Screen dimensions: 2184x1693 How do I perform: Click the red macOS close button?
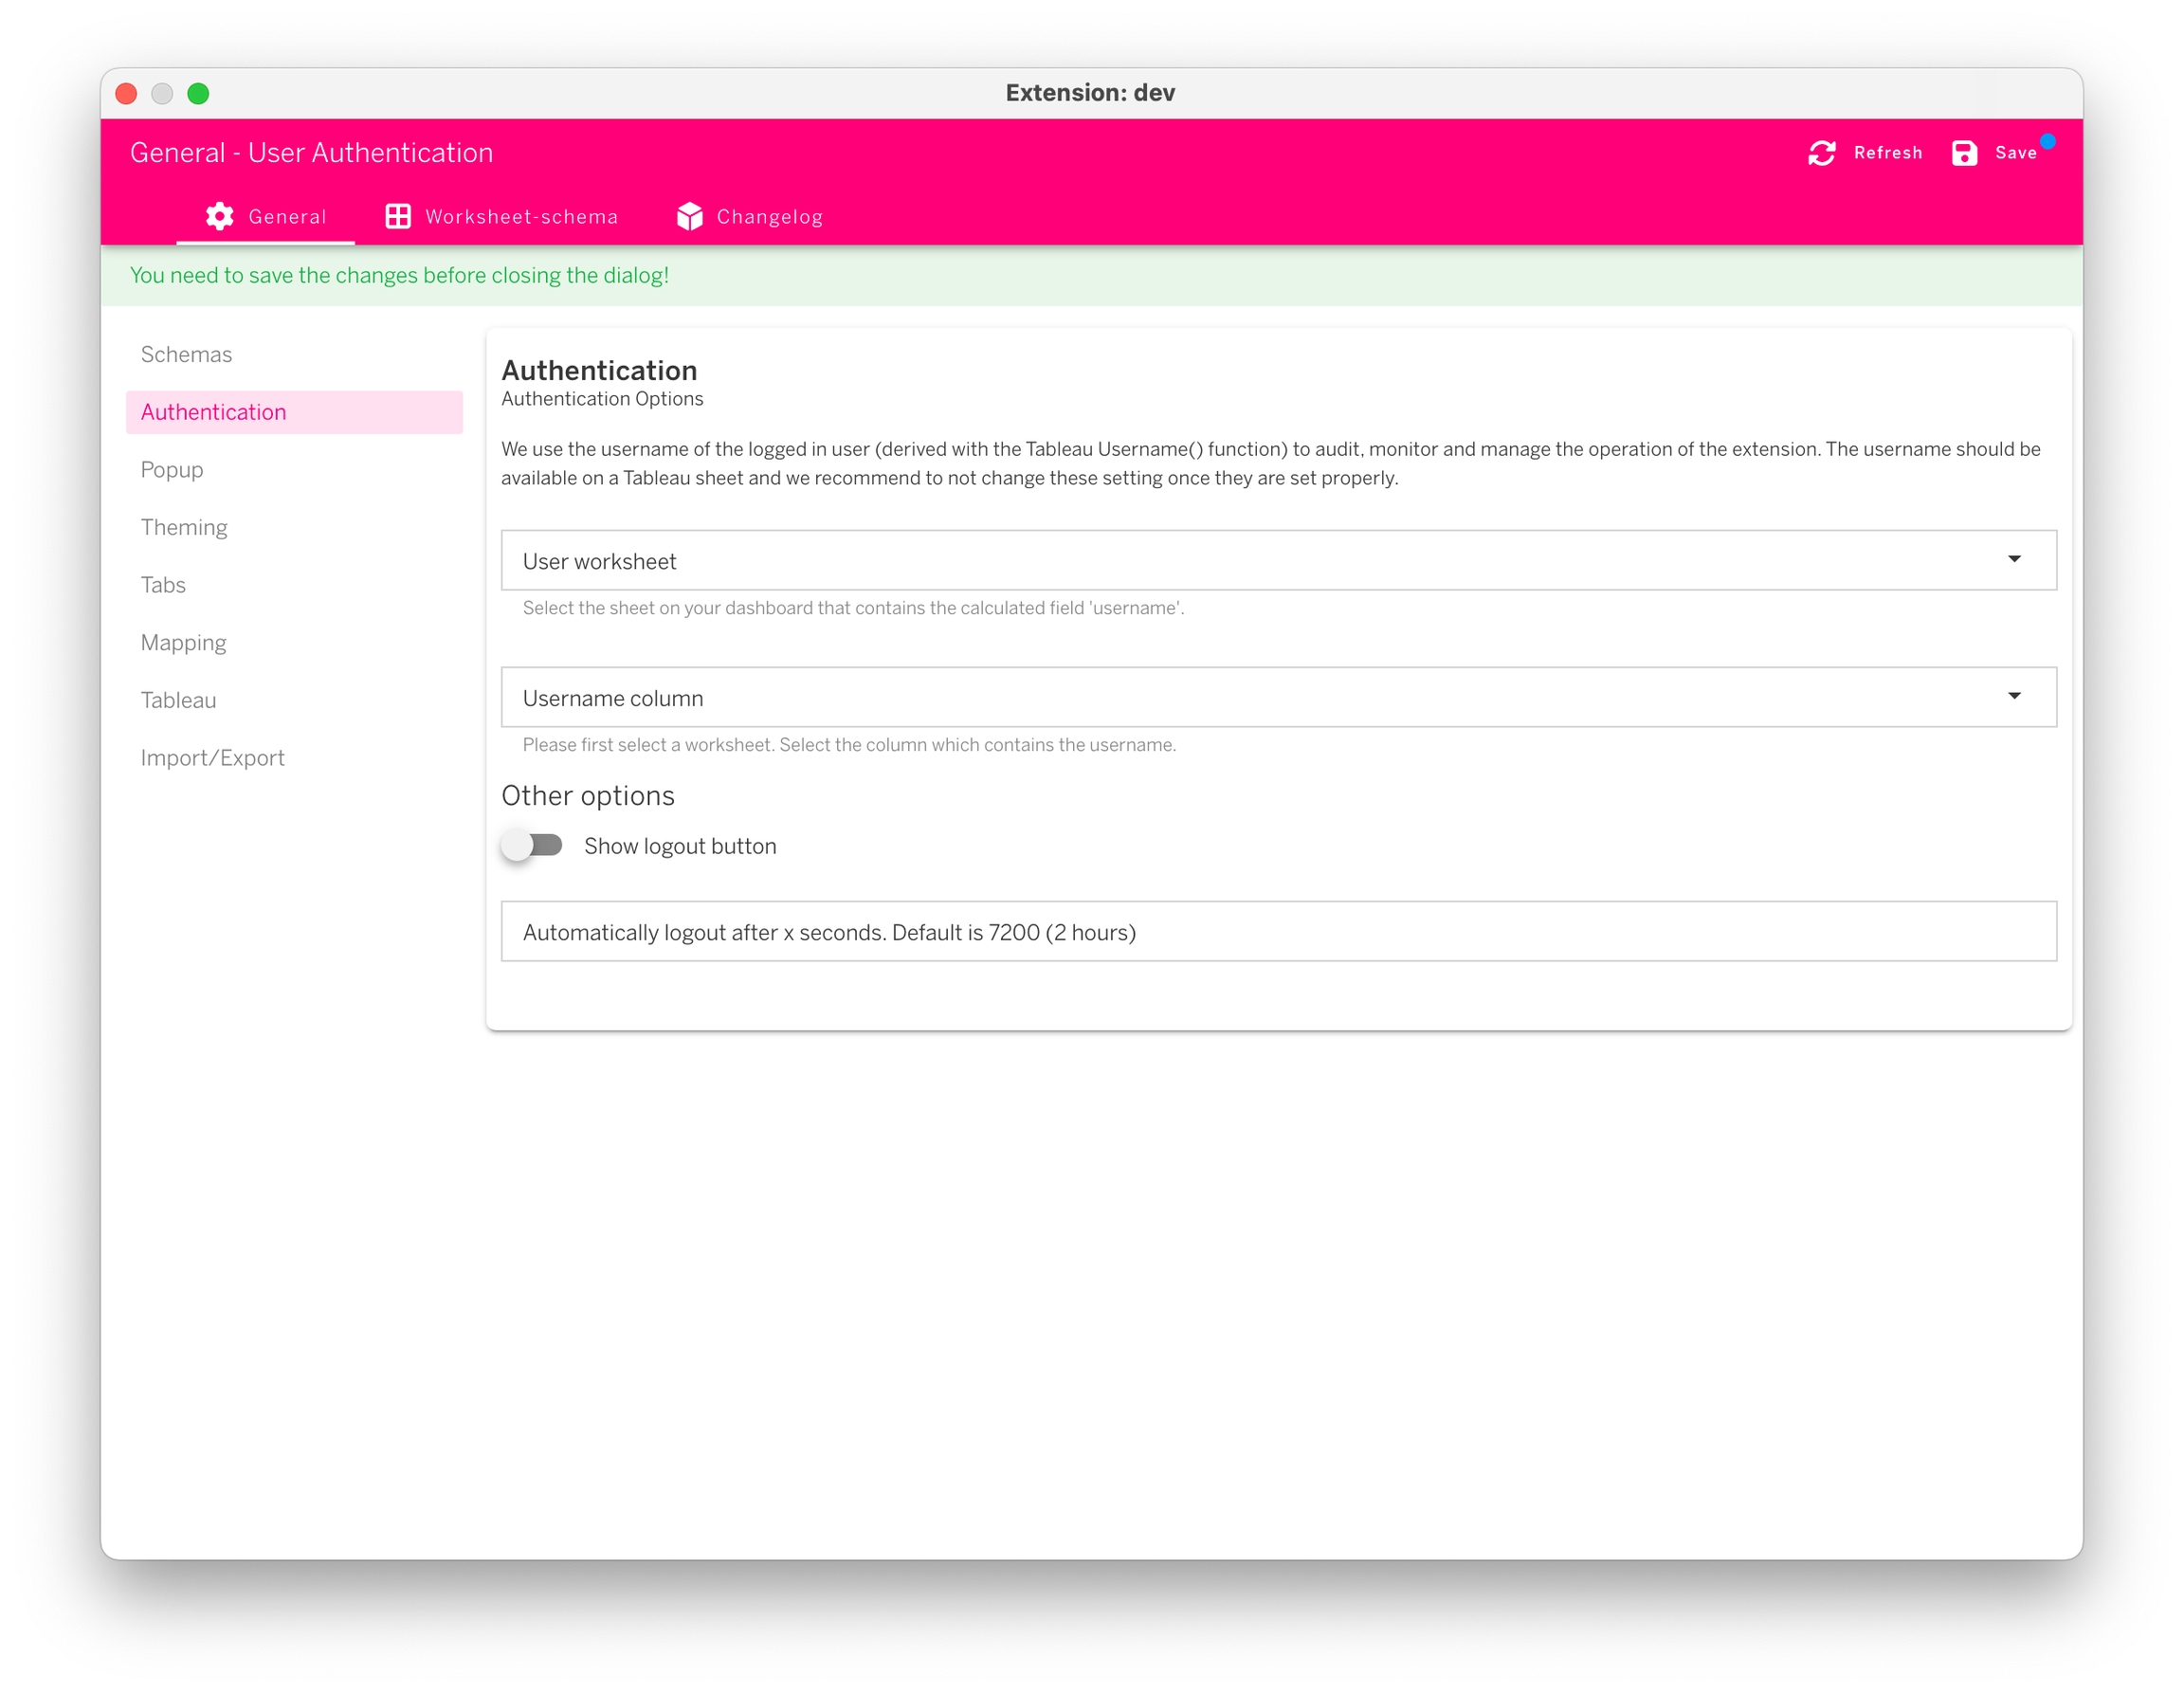click(127, 93)
